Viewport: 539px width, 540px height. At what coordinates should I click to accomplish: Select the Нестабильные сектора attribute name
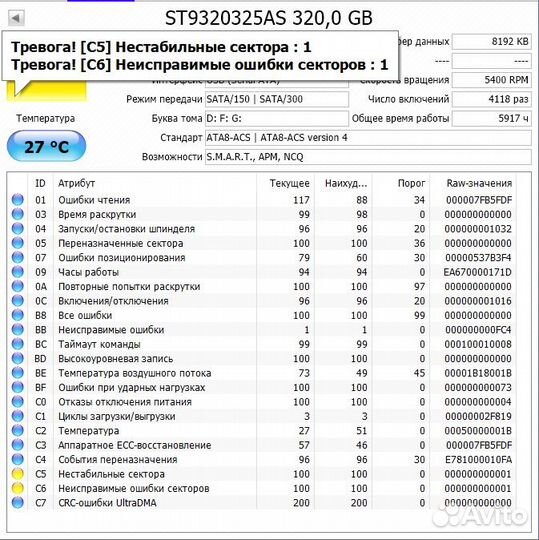tap(111, 474)
